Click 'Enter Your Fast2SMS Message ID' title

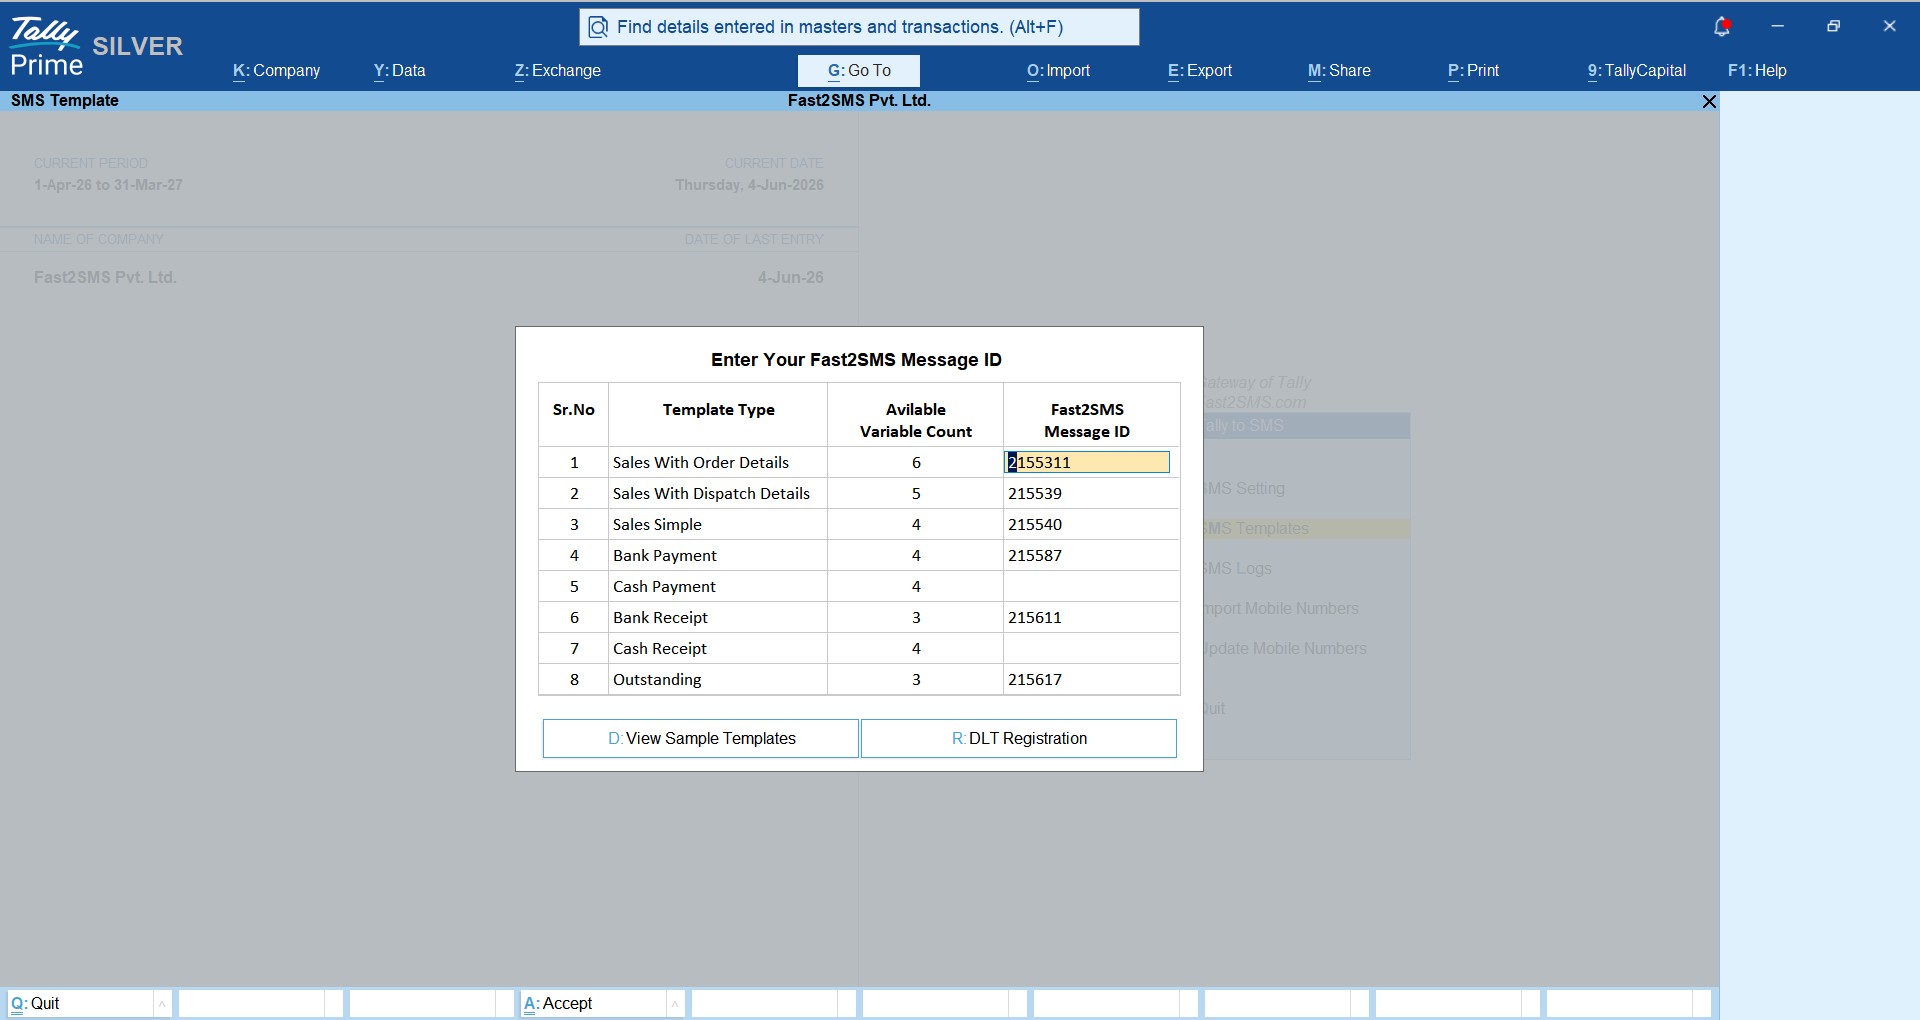point(856,360)
